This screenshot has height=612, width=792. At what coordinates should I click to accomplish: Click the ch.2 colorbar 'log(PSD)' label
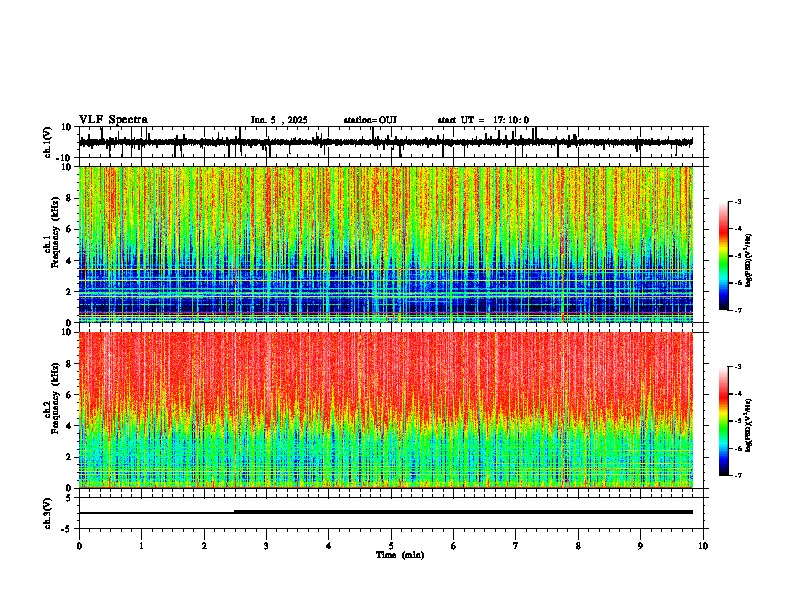pos(748,425)
